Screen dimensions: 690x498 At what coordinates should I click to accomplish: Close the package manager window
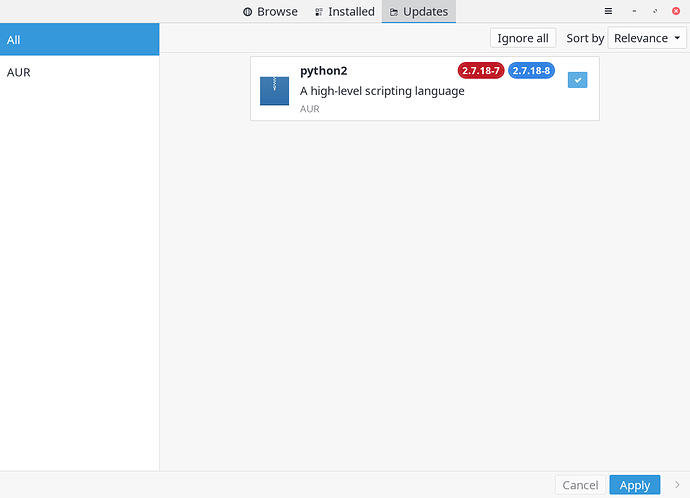pos(676,11)
